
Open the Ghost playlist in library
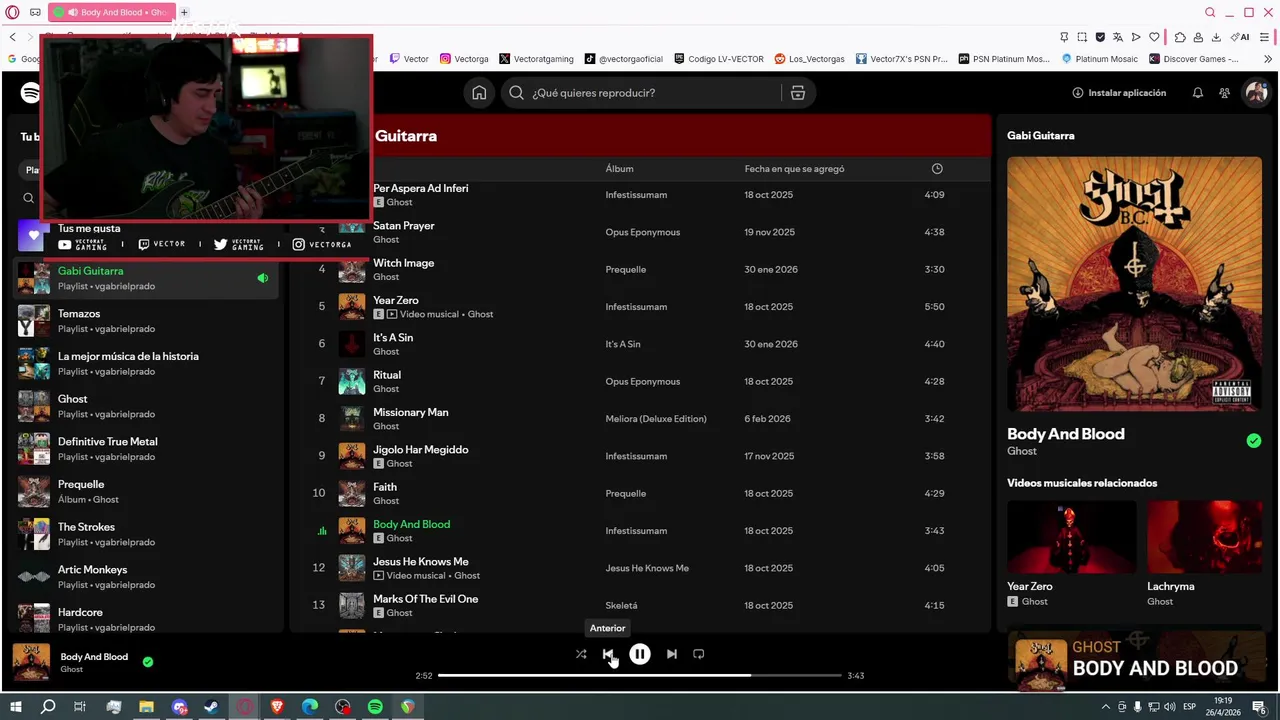(145, 406)
